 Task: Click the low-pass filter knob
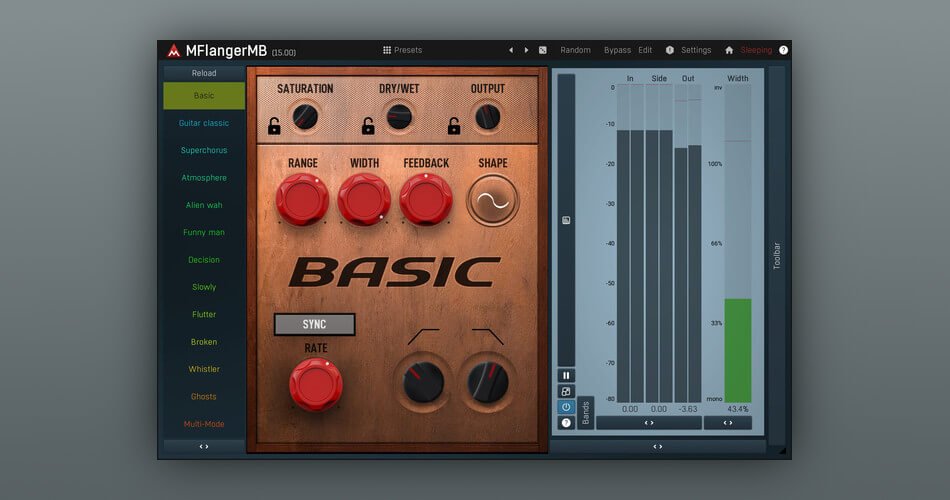(488, 382)
